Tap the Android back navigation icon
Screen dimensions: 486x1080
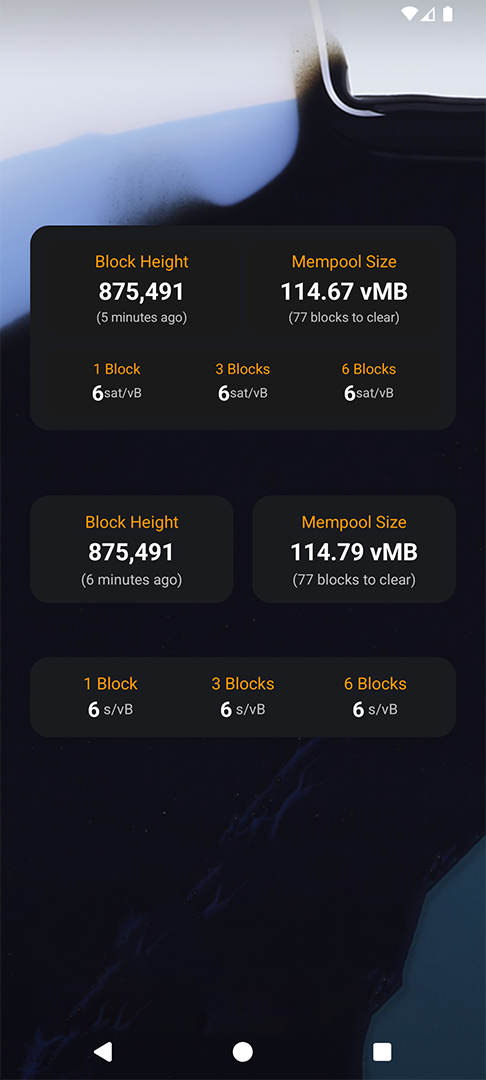pyautogui.click(x=103, y=1052)
